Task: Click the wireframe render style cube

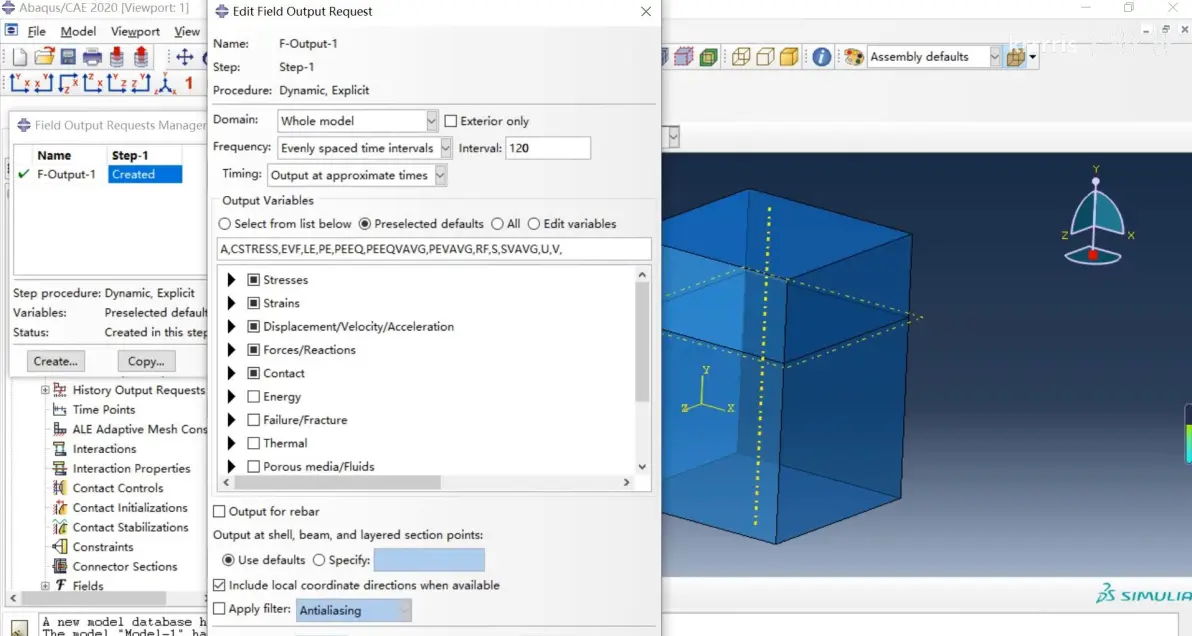Action: 741,57
